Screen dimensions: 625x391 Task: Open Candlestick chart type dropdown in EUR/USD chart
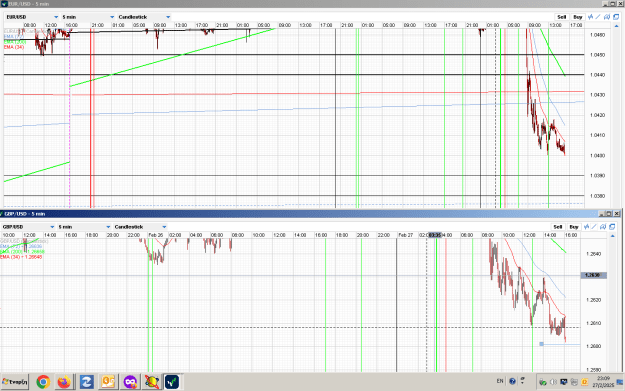pyautogui.click(x=144, y=17)
